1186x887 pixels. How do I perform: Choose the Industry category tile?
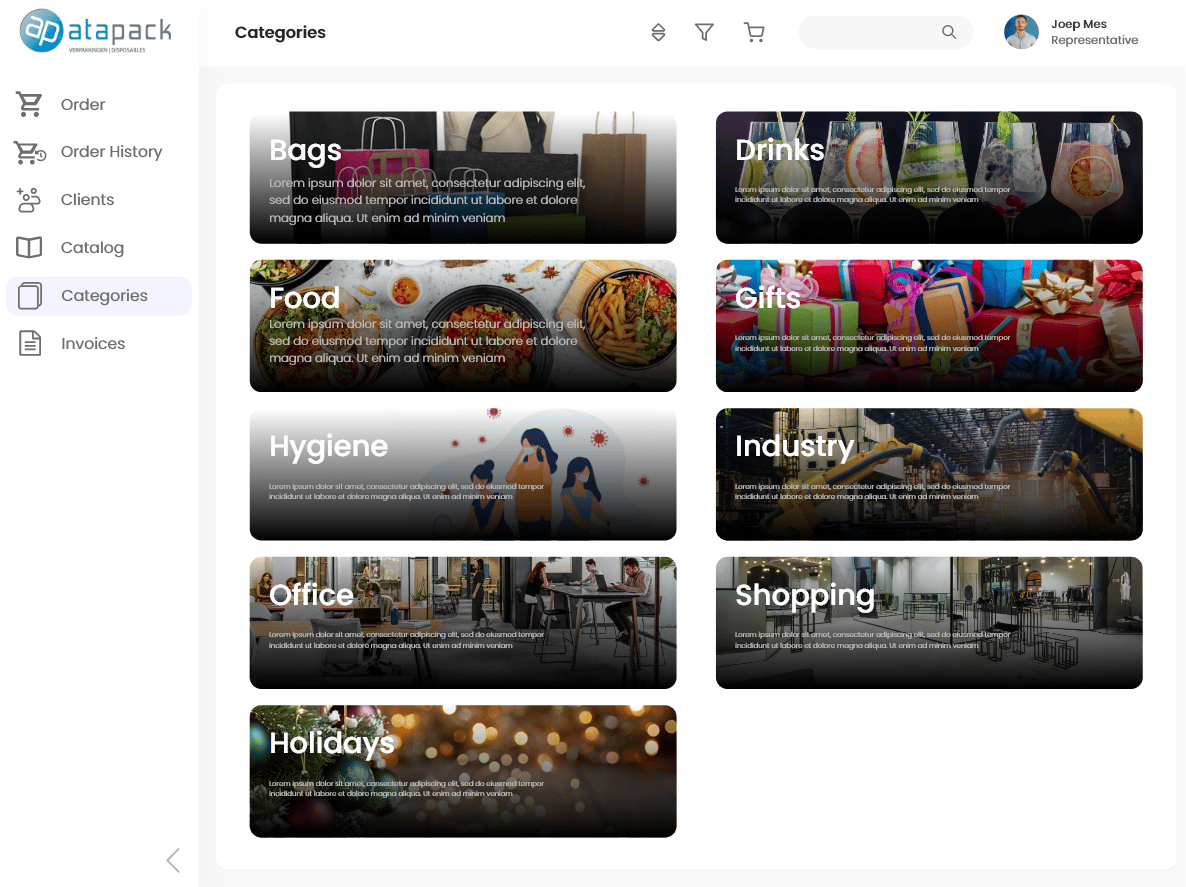pyautogui.click(x=929, y=474)
